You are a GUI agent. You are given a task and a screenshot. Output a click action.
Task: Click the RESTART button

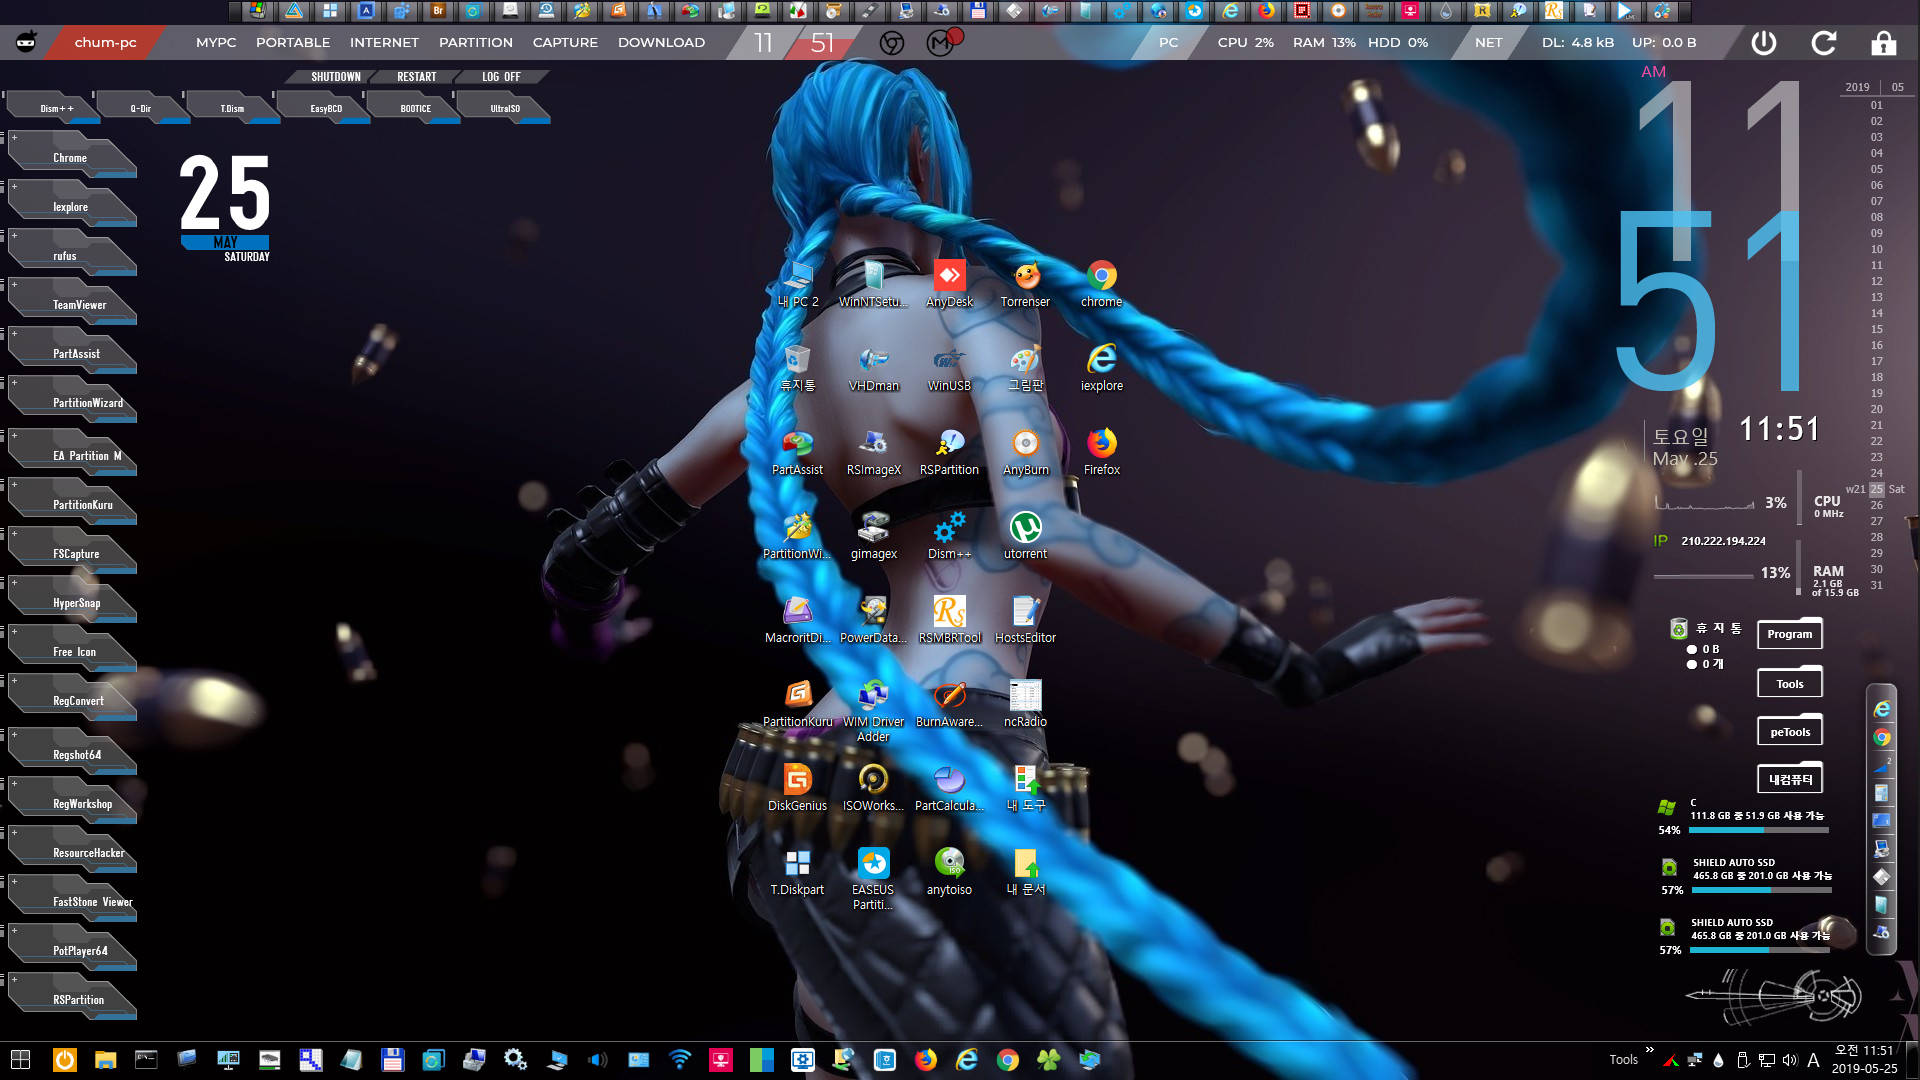click(416, 77)
